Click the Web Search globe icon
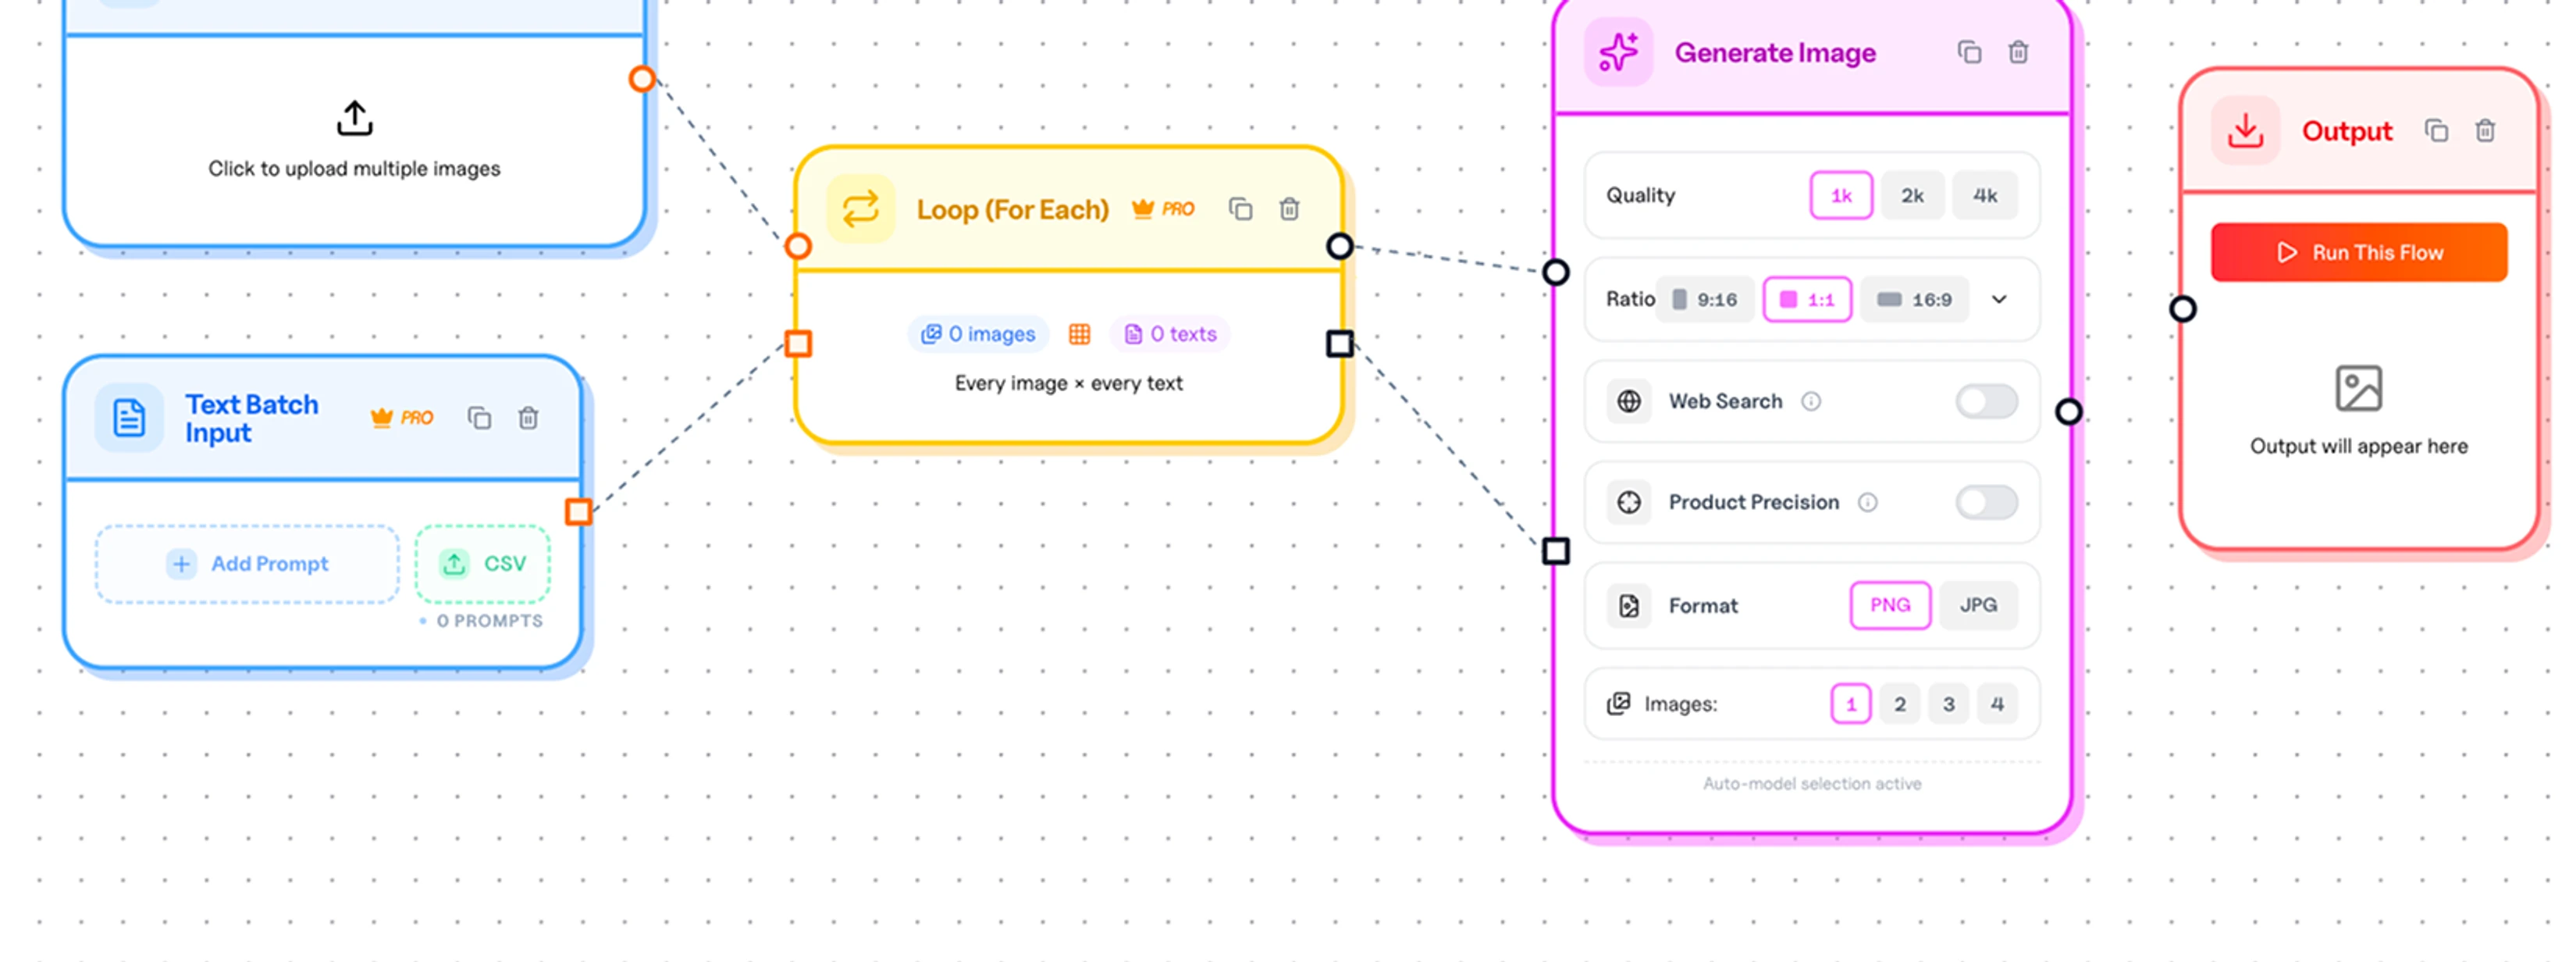 (x=1629, y=401)
